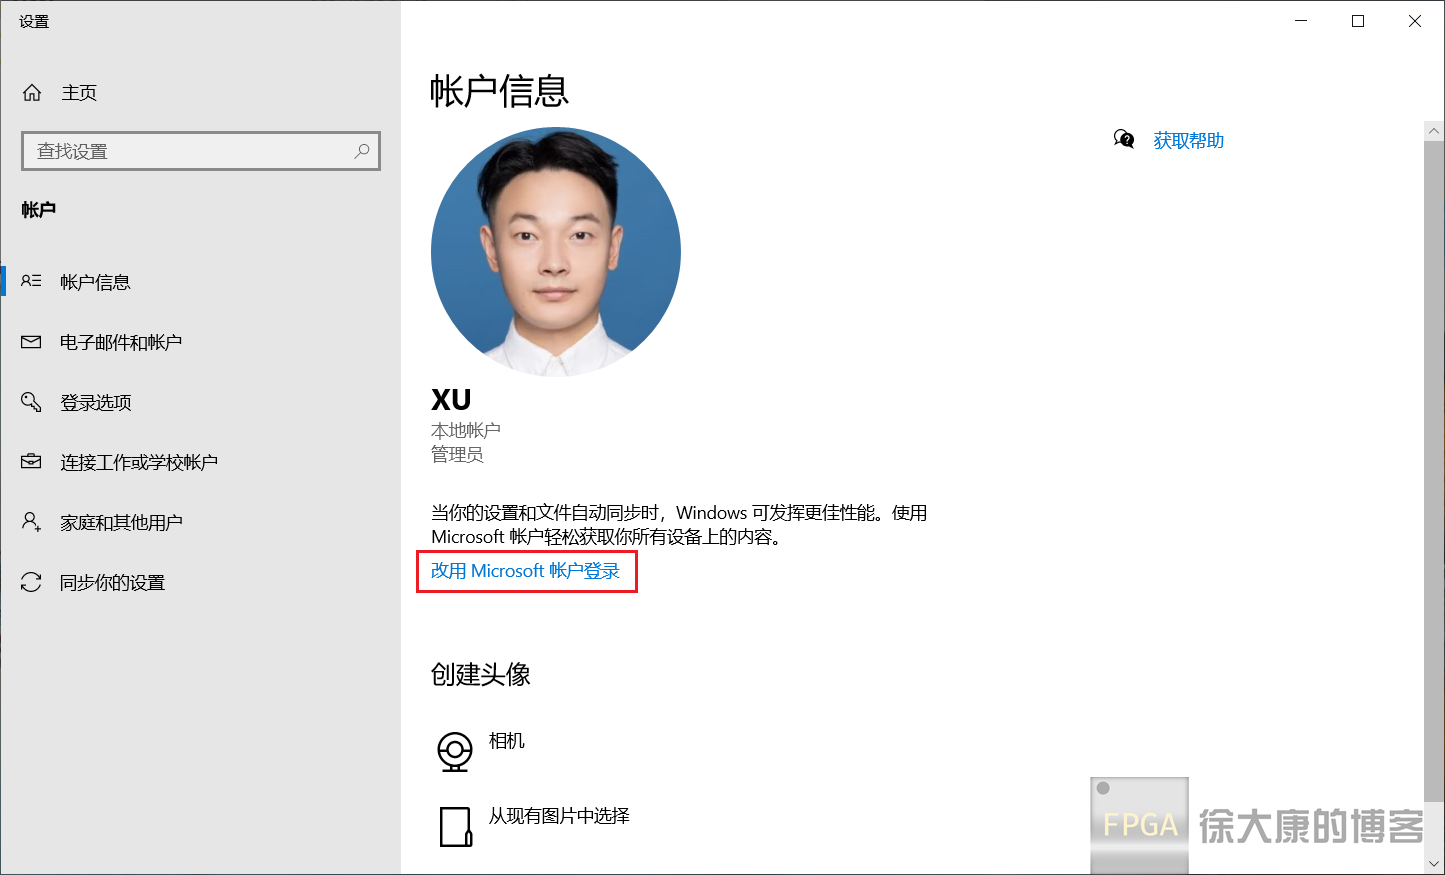Minimize the 设置 window
The height and width of the screenshot is (875, 1445).
[x=1301, y=21]
